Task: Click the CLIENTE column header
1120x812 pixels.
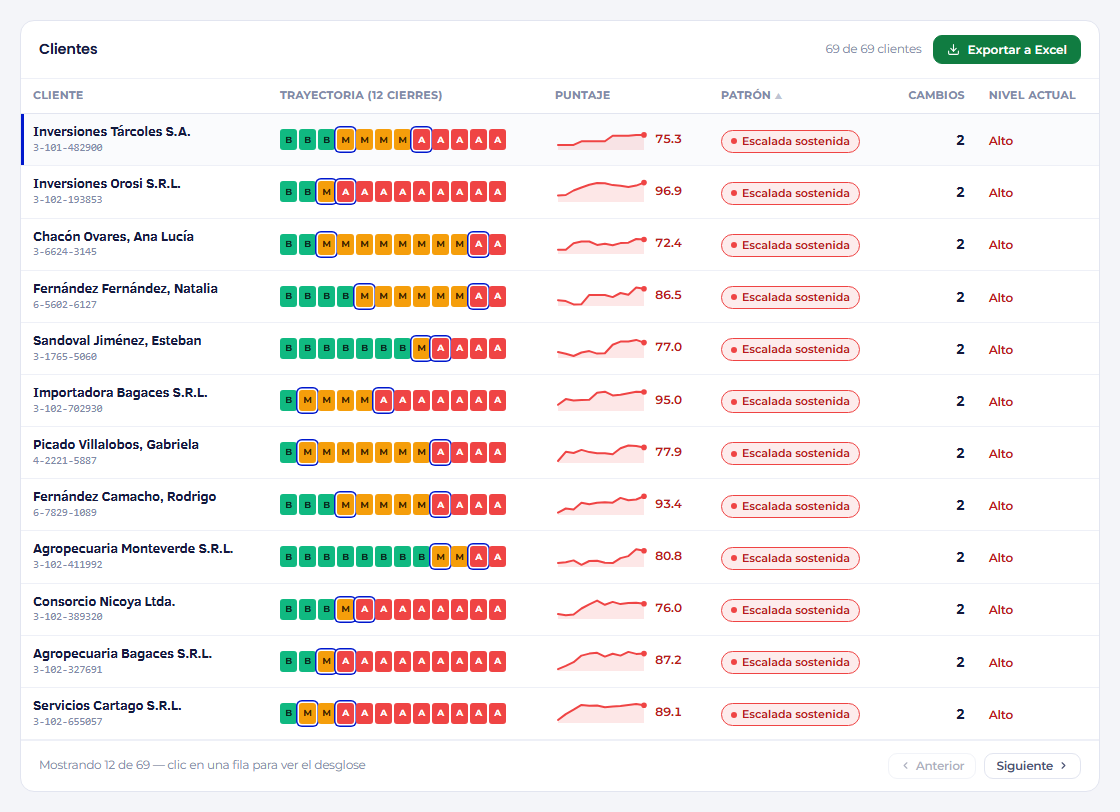Action: (x=58, y=95)
